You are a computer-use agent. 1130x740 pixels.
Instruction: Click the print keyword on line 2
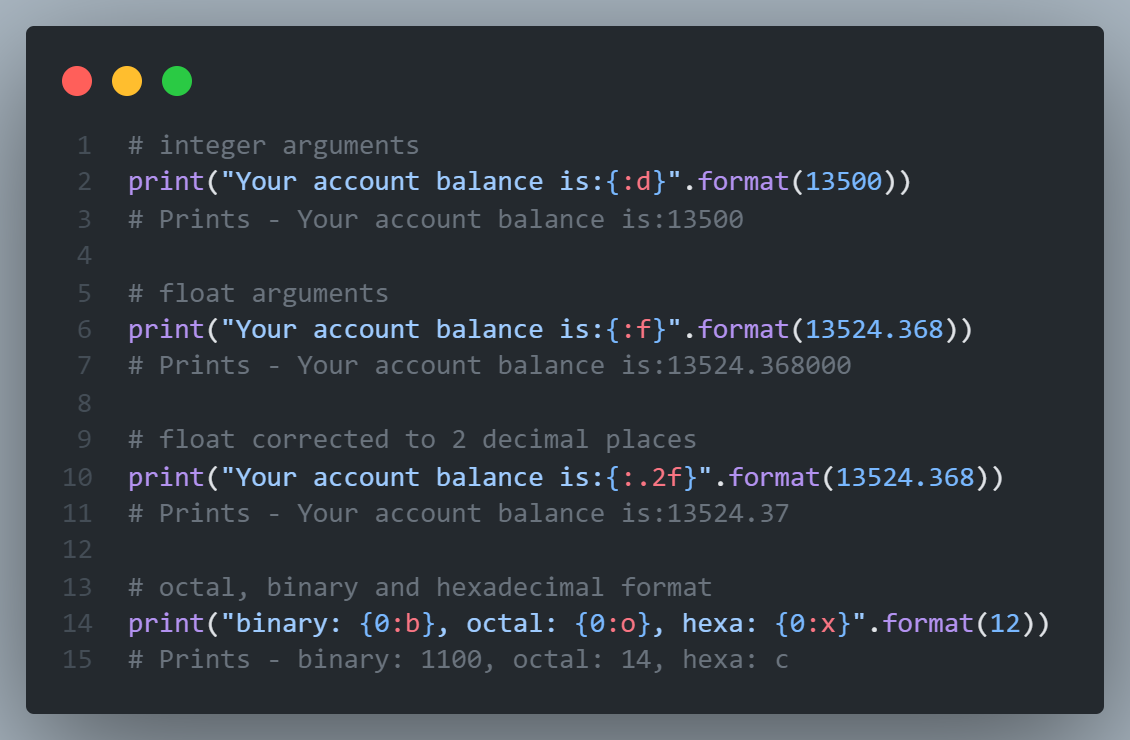point(166,182)
